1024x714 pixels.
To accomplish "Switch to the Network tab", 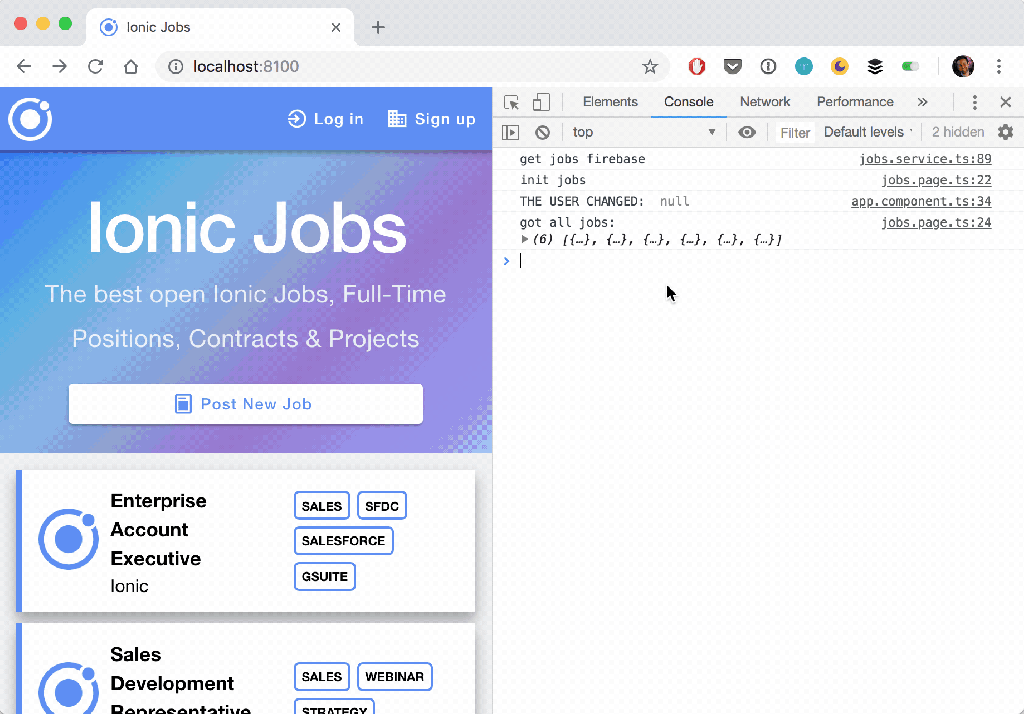I will [x=765, y=102].
